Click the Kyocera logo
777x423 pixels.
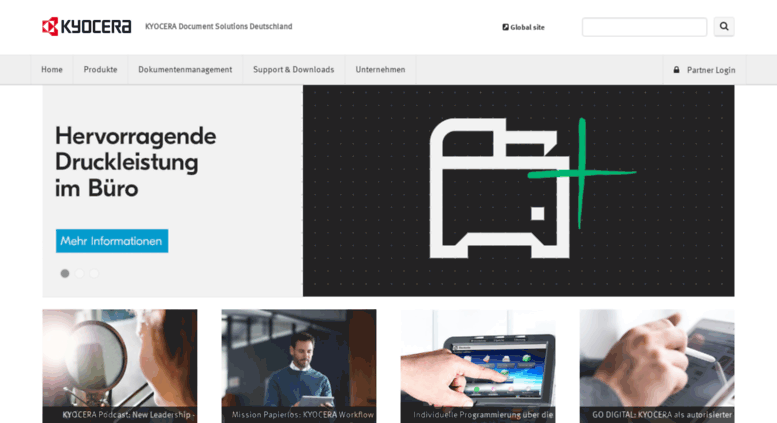pos(86,27)
